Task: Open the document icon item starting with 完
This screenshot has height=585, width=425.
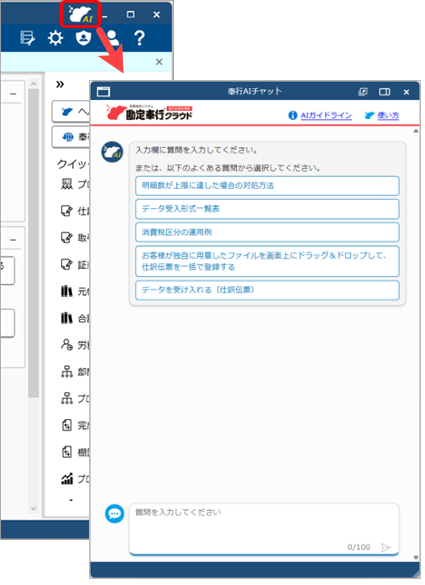Action: (x=75, y=425)
